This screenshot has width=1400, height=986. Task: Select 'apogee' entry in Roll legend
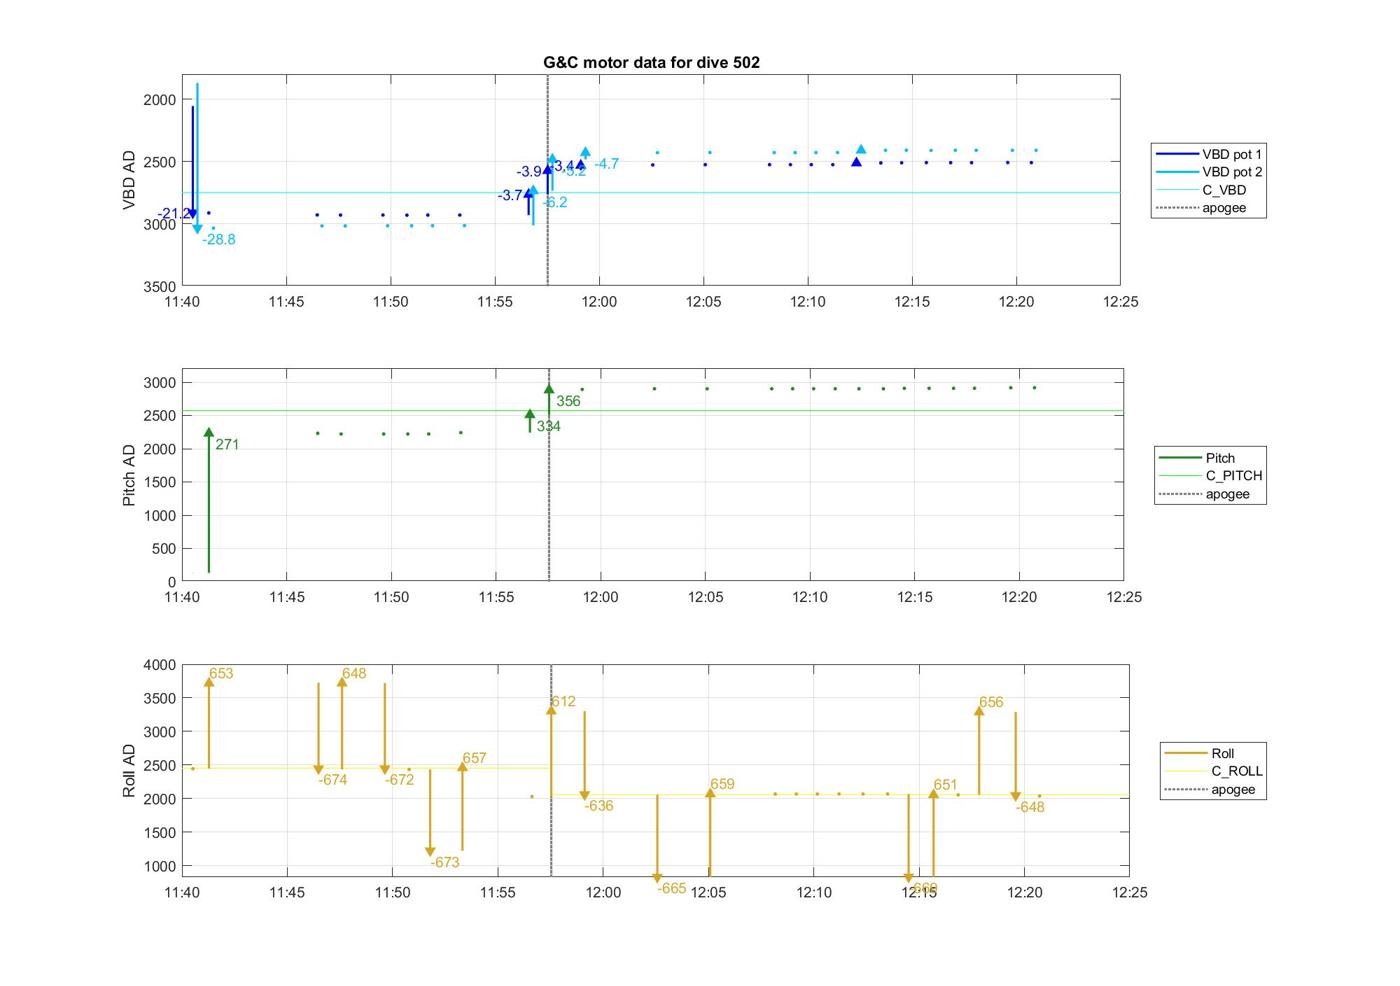tap(1213, 789)
